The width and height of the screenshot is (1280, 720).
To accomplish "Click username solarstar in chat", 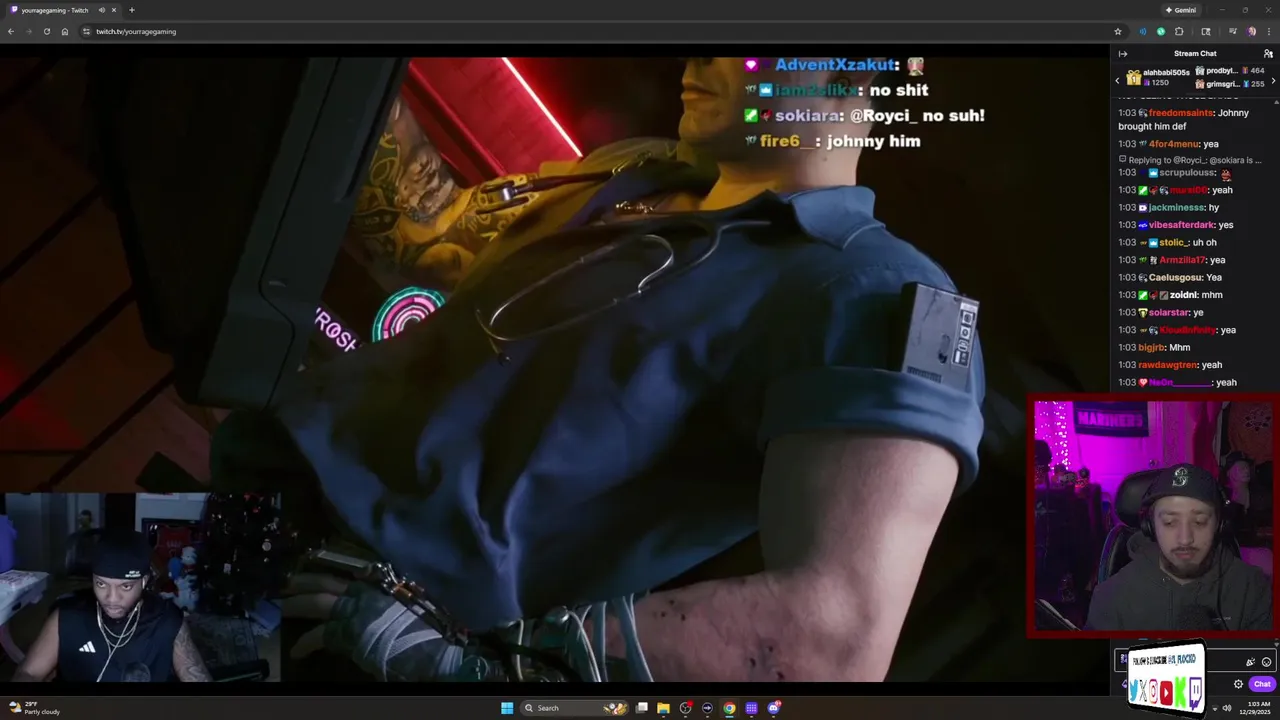I will (1169, 312).
